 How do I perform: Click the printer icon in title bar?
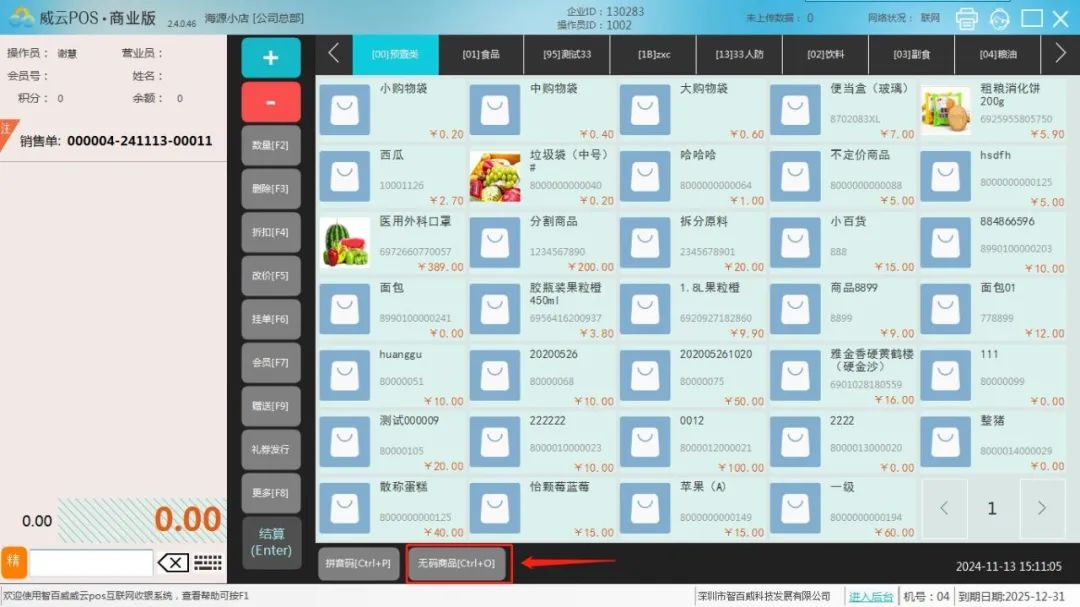pyautogui.click(x=966, y=19)
